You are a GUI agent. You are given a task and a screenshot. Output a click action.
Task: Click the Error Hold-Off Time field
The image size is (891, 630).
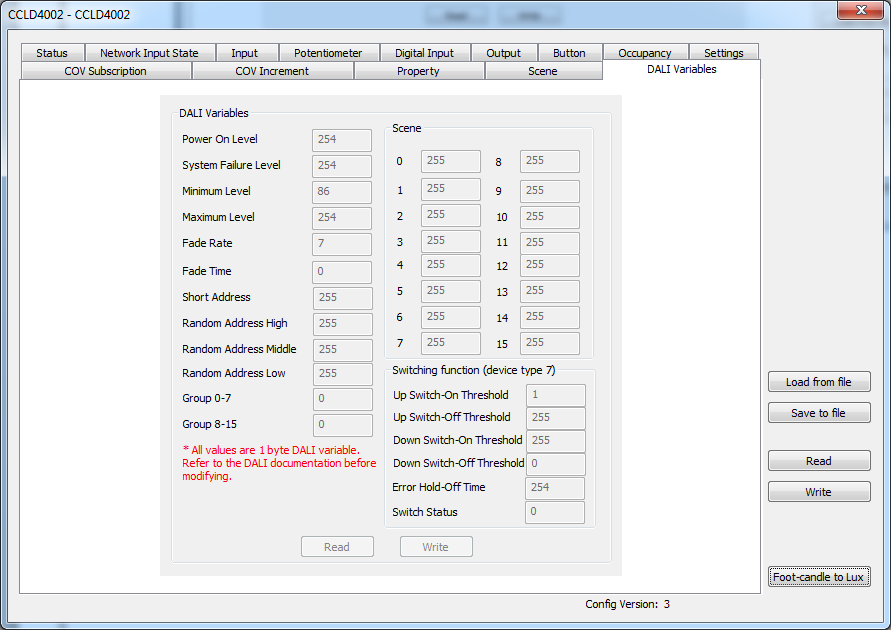(x=555, y=487)
